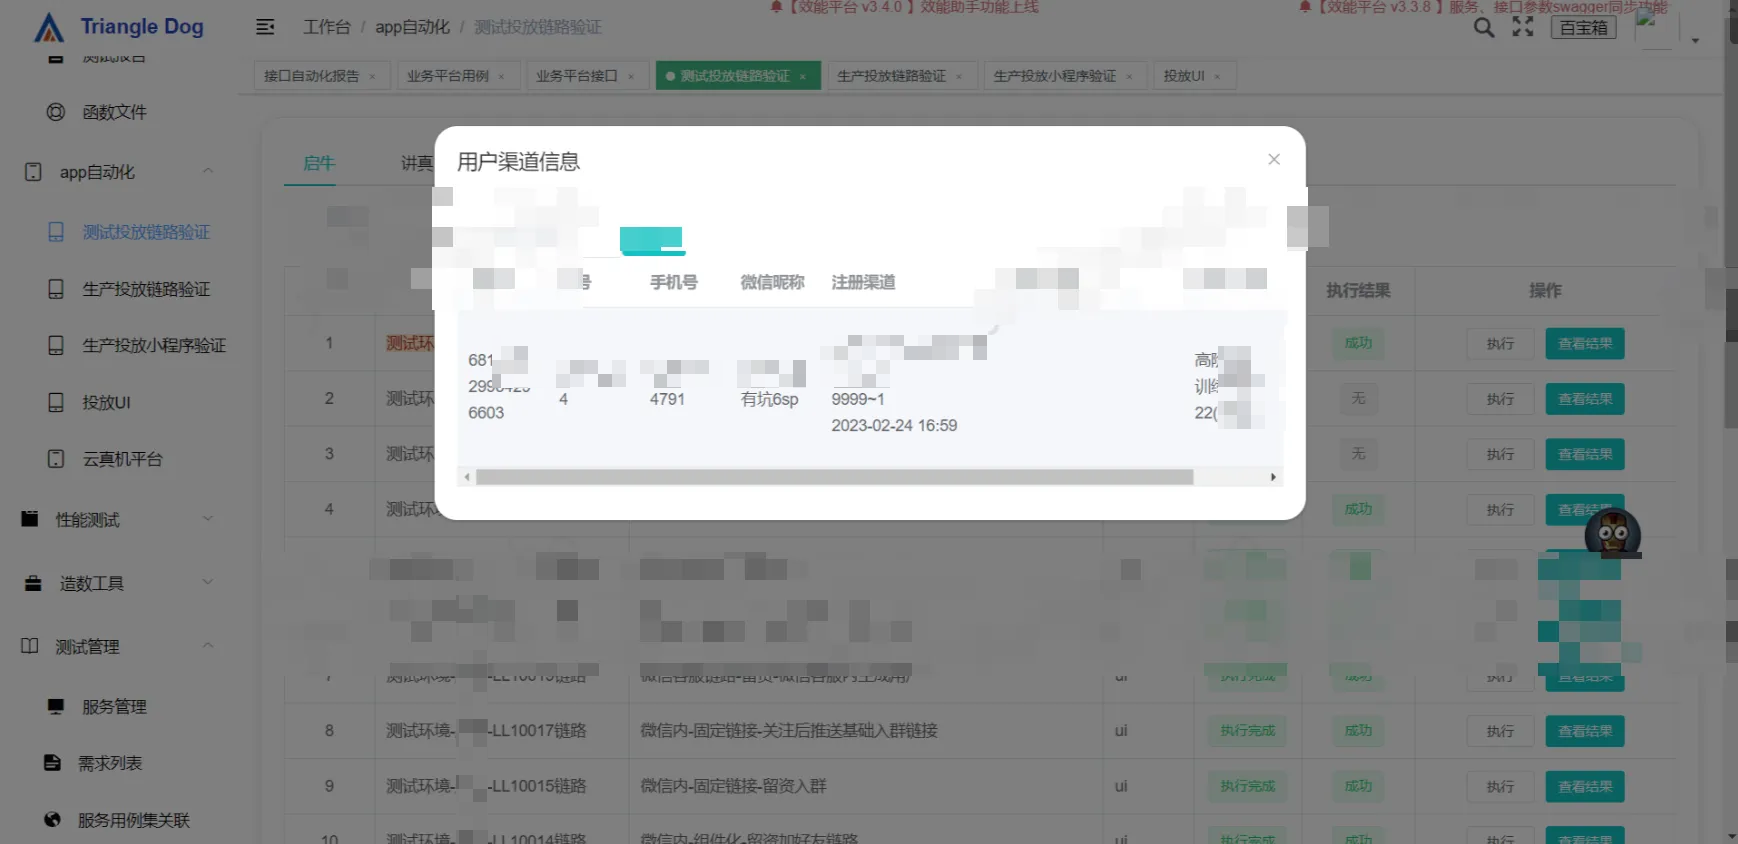The width and height of the screenshot is (1738, 844).
Task: Open the search magnifier icon
Action: point(1484,28)
